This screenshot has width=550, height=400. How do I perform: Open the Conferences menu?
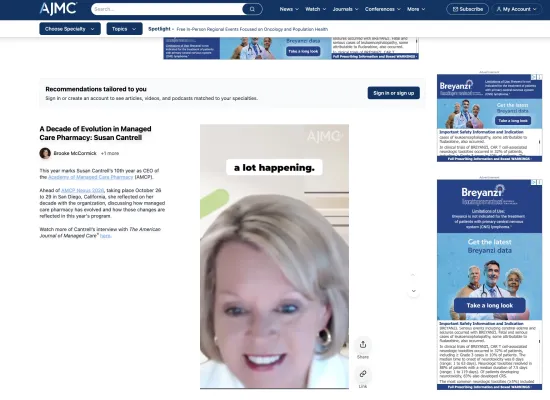click(x=382, y=9)
